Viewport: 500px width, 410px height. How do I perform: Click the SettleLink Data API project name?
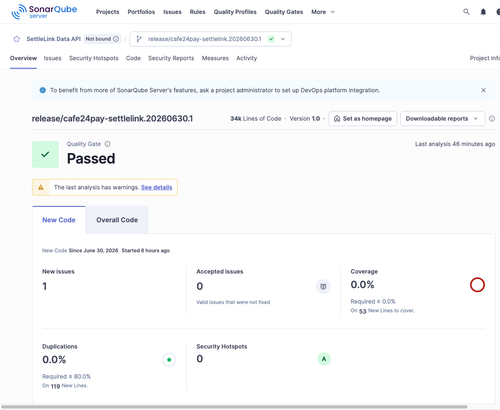coord(54,39)
